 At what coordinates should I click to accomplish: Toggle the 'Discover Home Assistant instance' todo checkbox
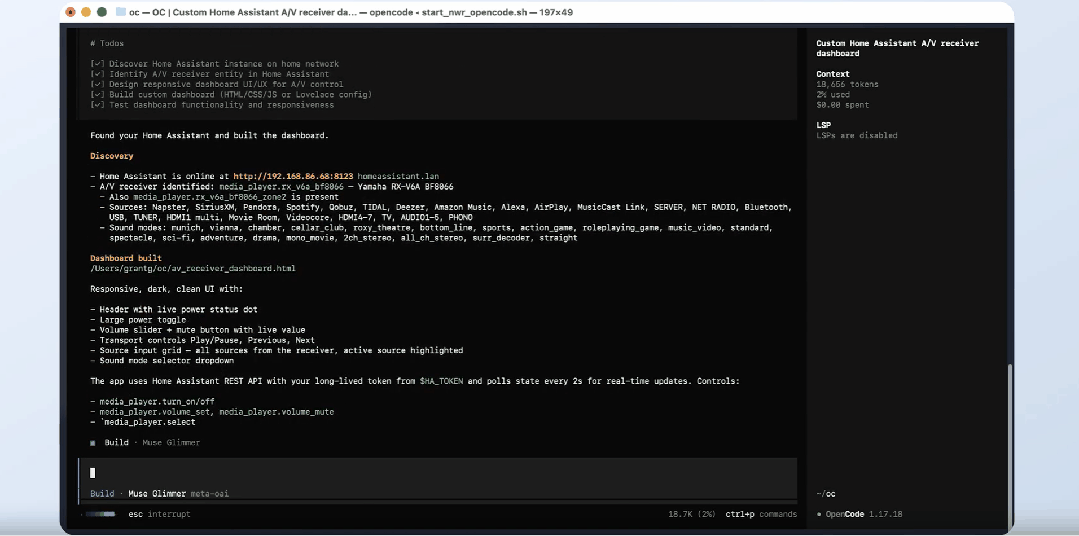(97, 64)
